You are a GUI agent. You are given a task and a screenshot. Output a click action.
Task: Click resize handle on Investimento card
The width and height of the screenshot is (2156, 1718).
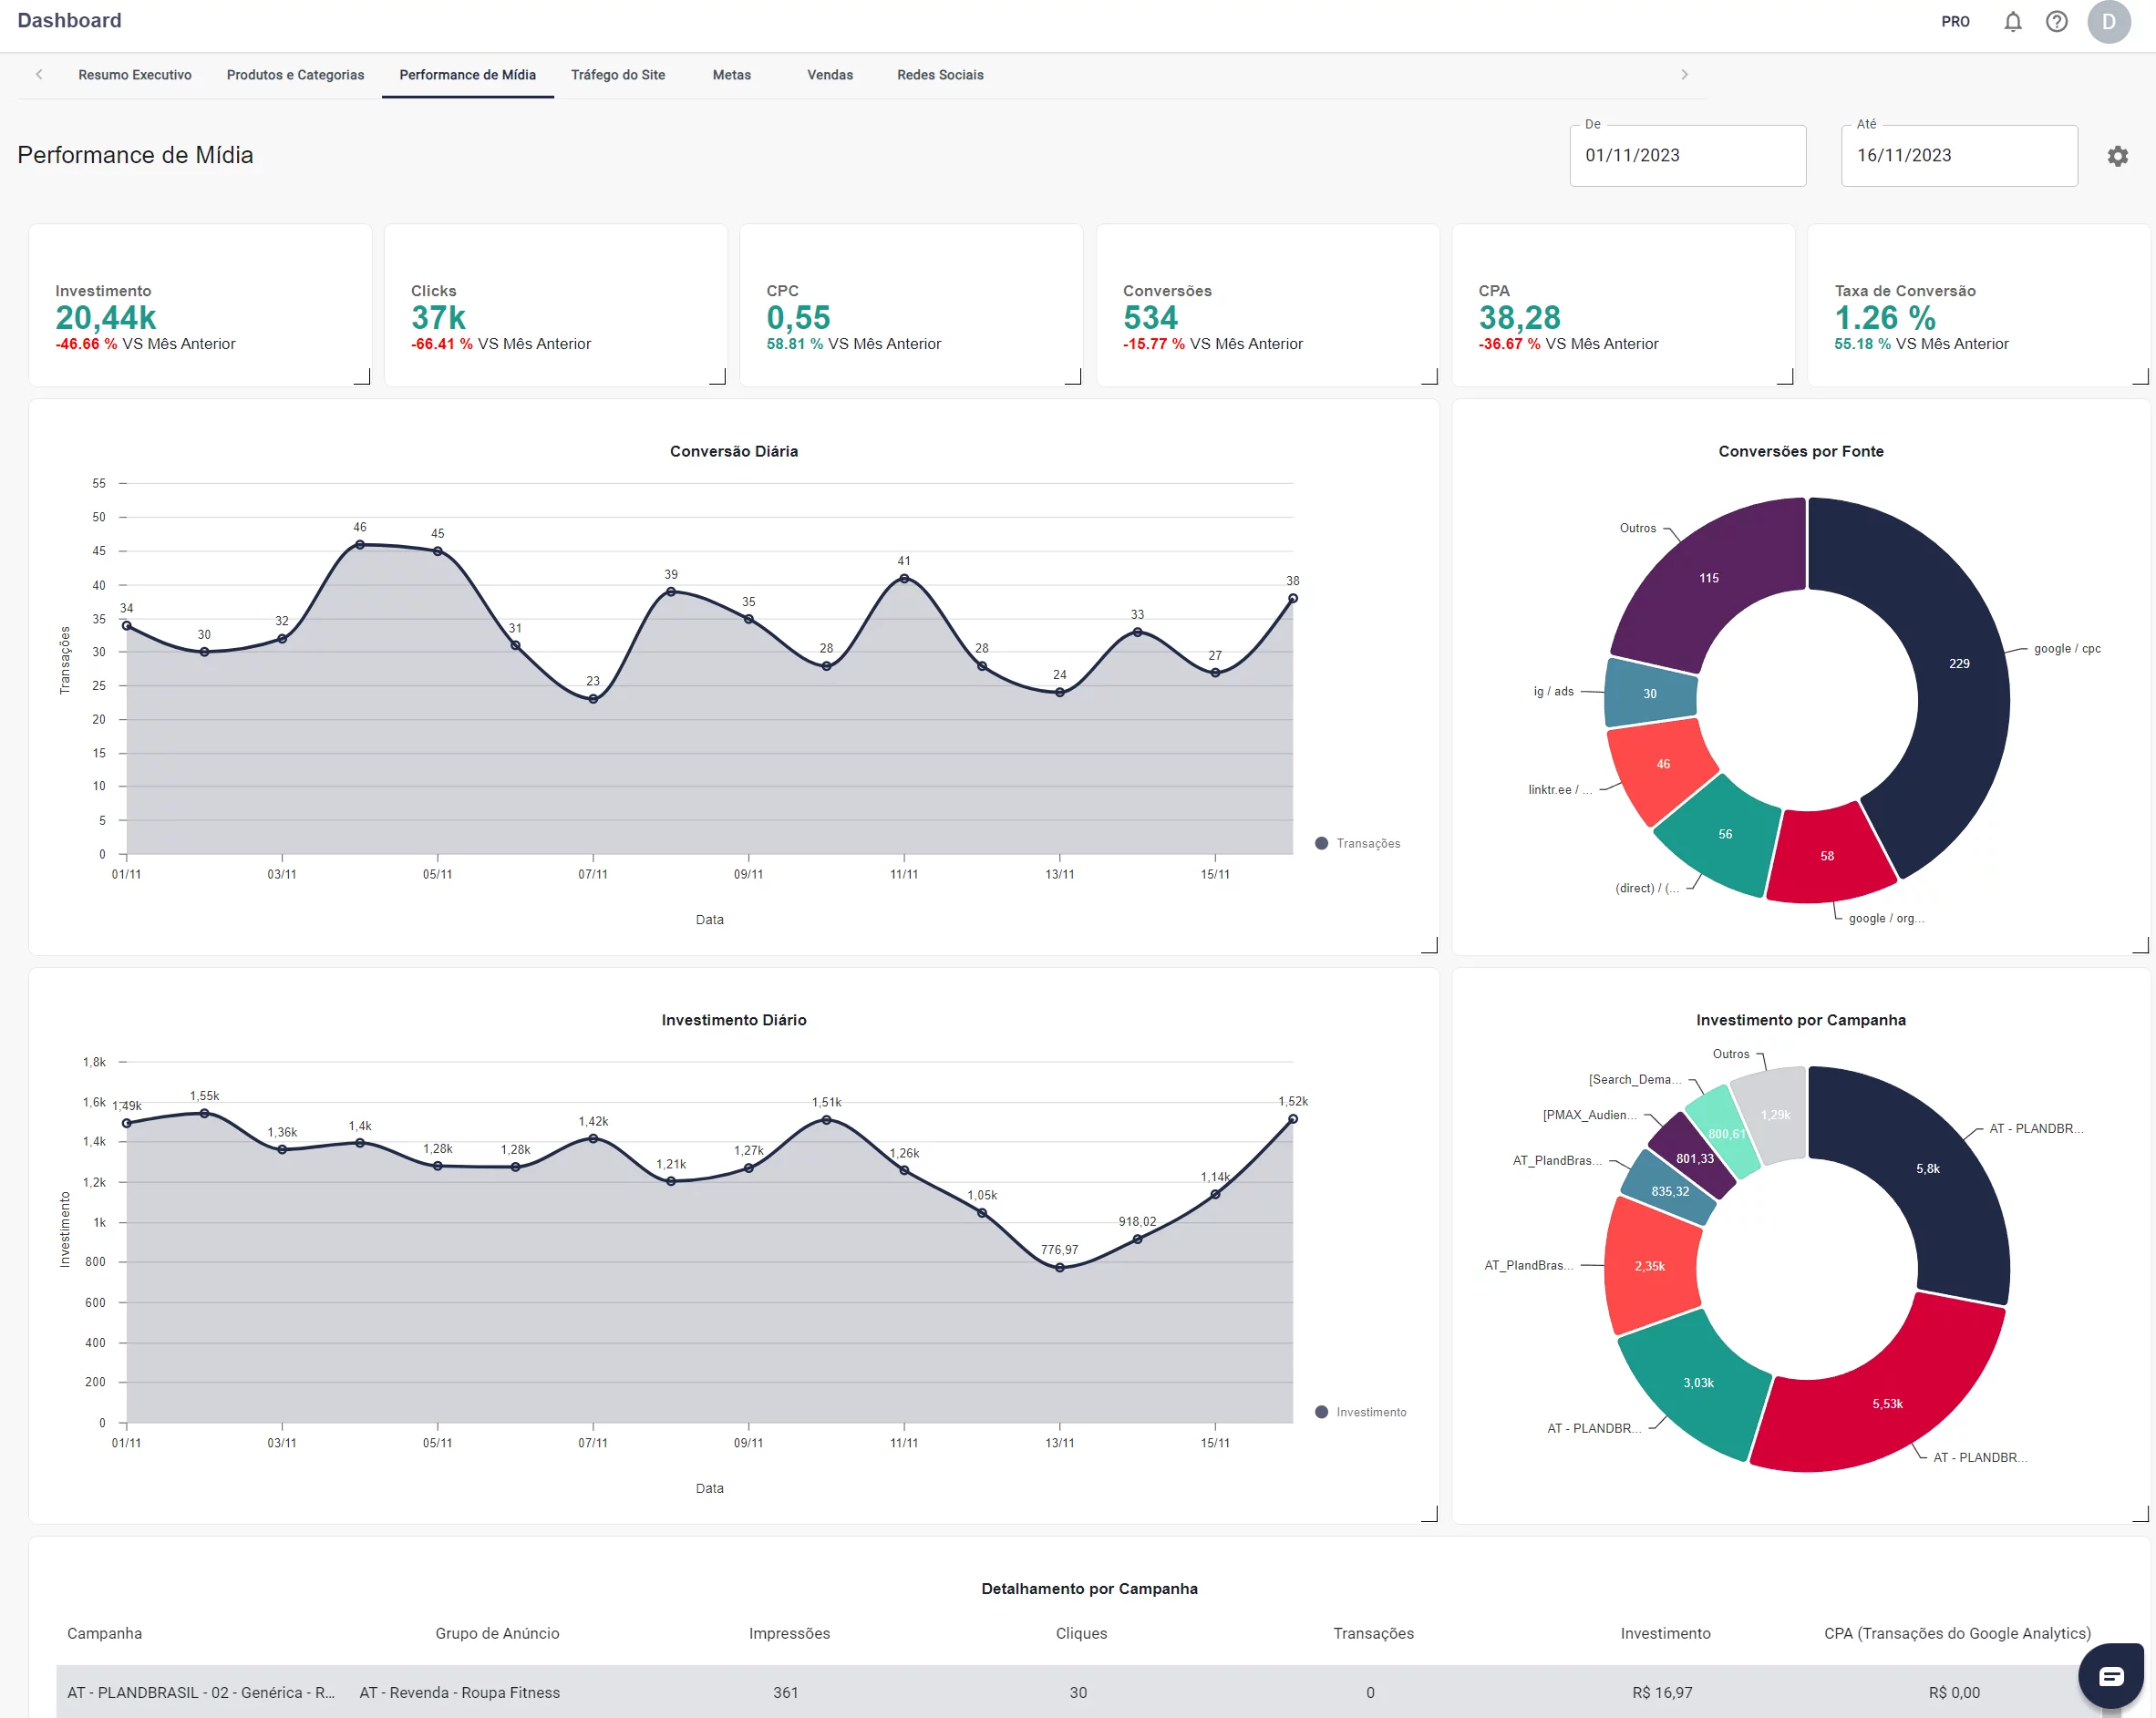coord(363,377)
